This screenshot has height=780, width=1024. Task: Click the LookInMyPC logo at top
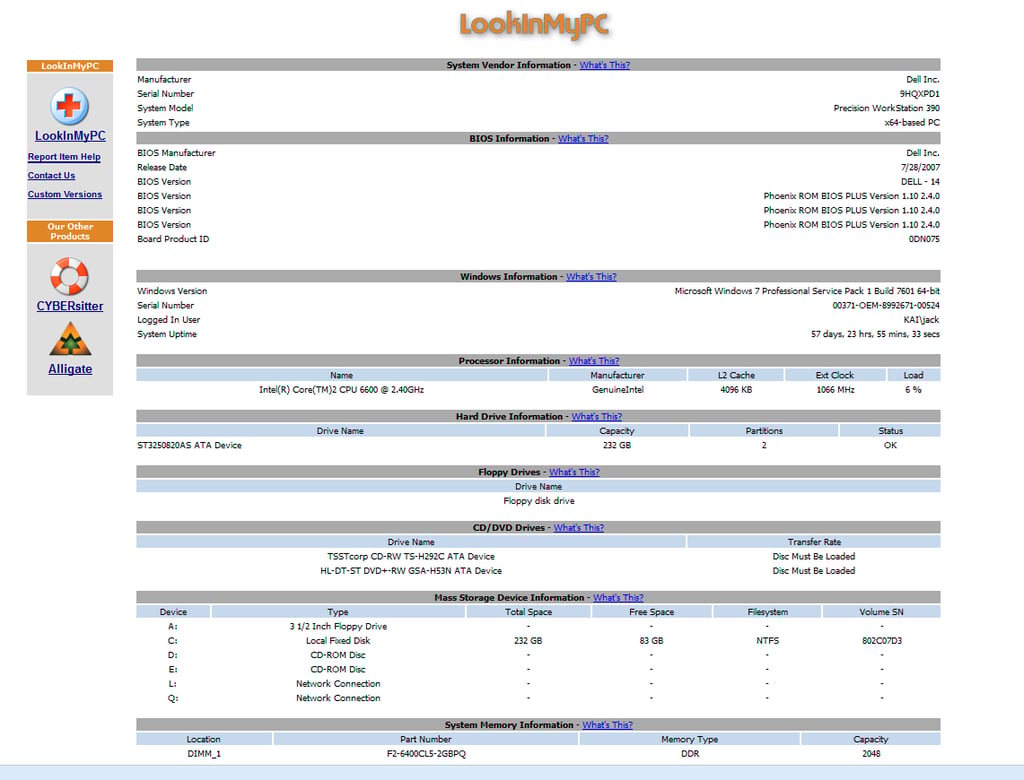pyautogui.click(x=534, y=25)
